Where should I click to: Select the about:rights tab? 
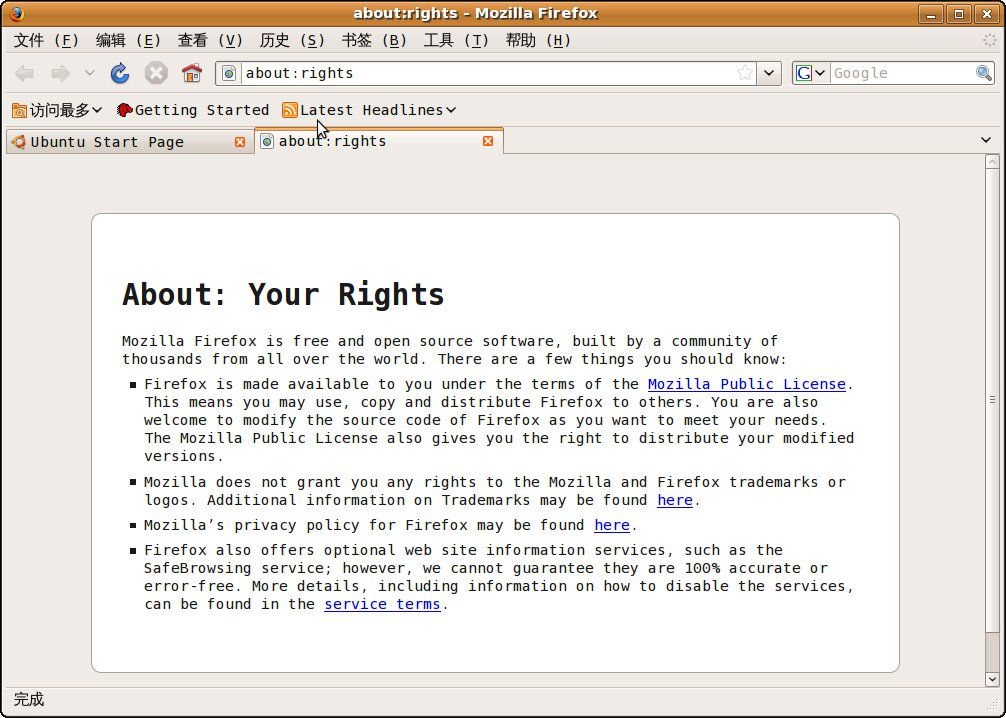[379, 141]
